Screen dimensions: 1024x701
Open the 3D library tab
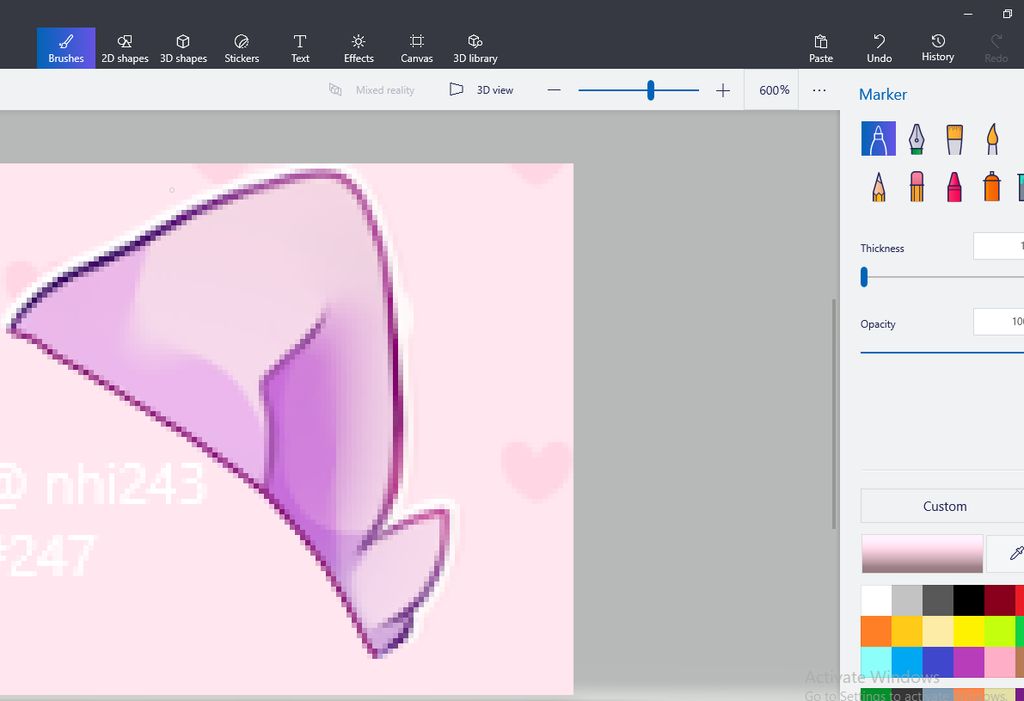click(475, 49)
